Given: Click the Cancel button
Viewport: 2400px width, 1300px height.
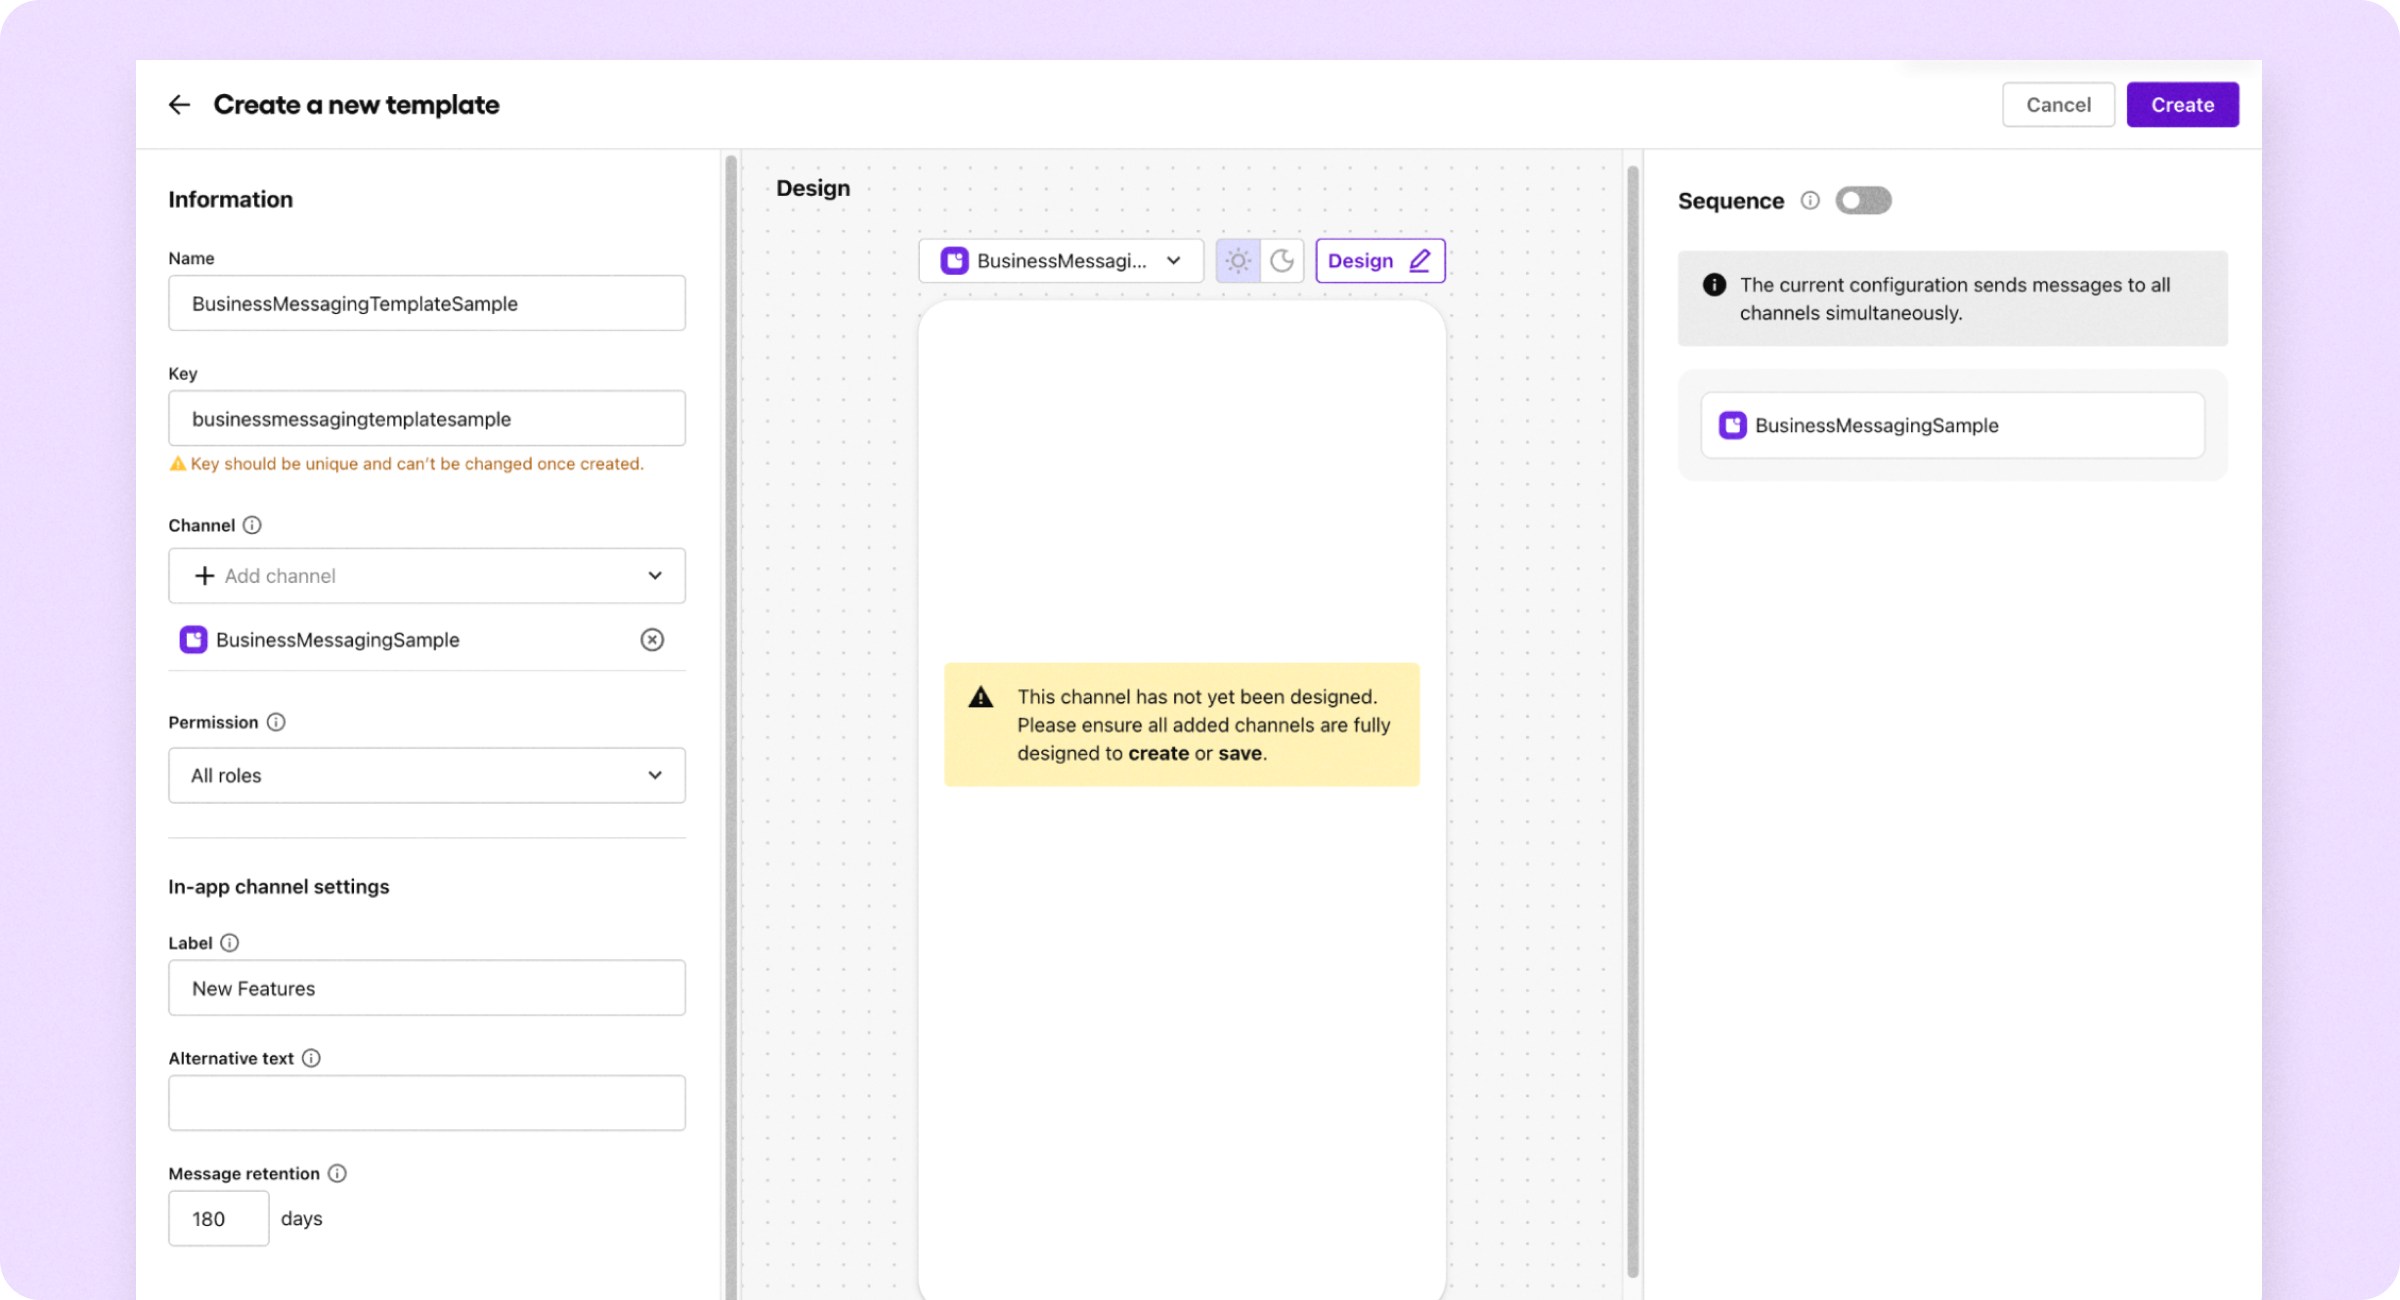Looking at the screenshot, I should pos(2058,104).
